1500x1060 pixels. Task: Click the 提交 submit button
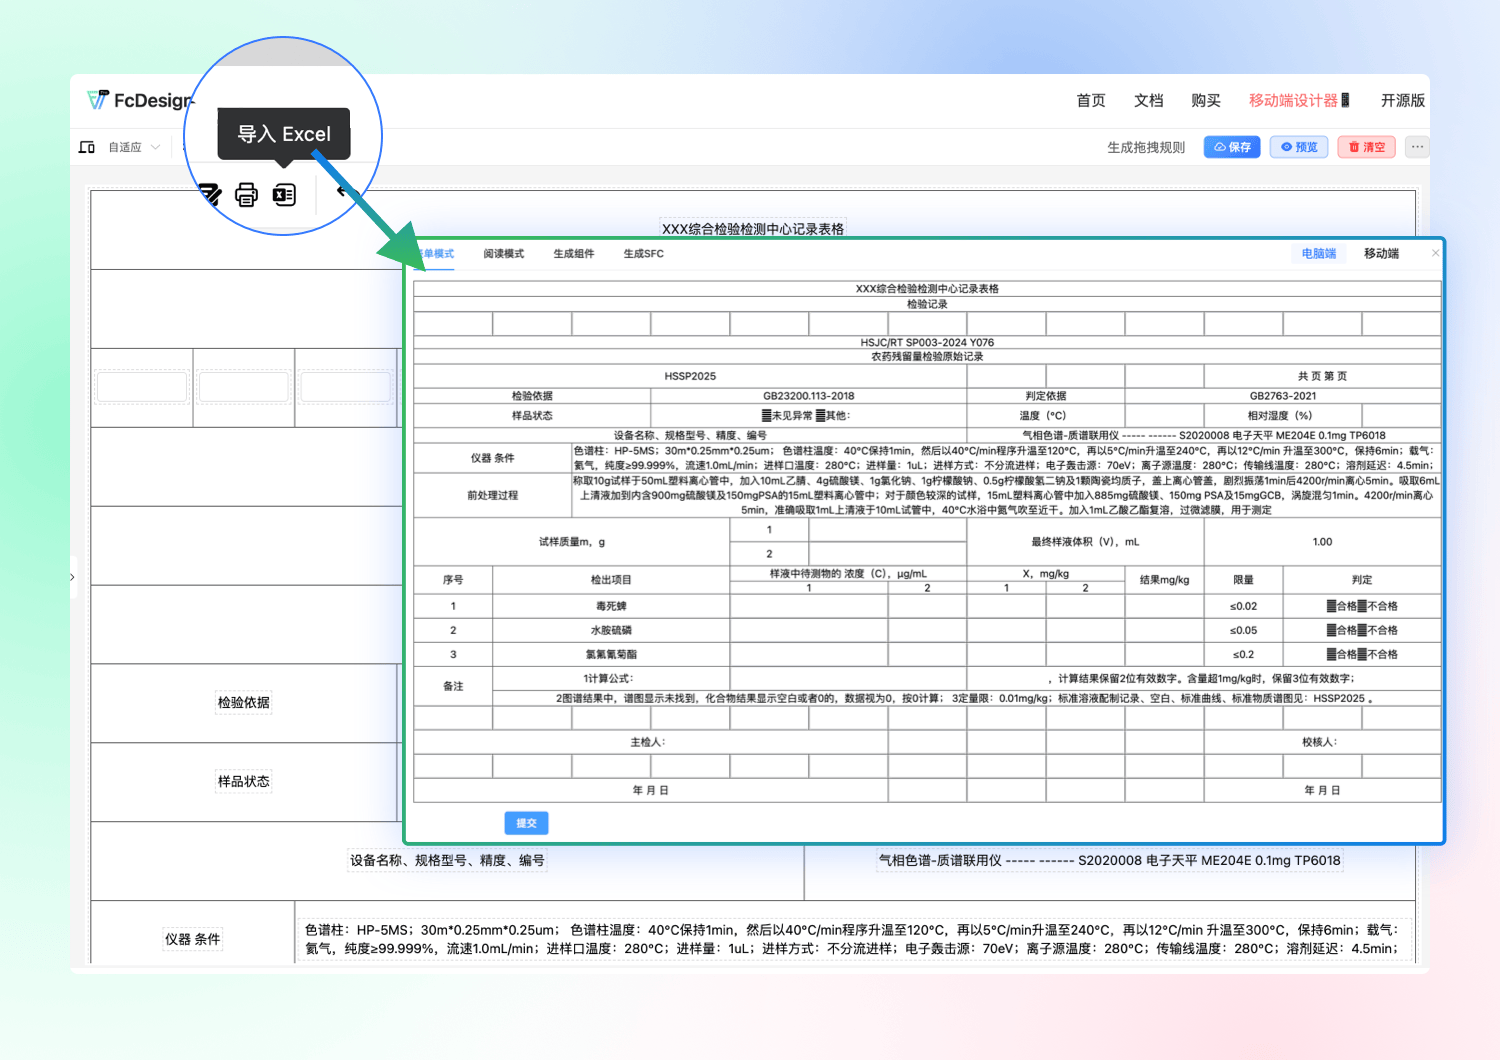[x=526, y=823]
